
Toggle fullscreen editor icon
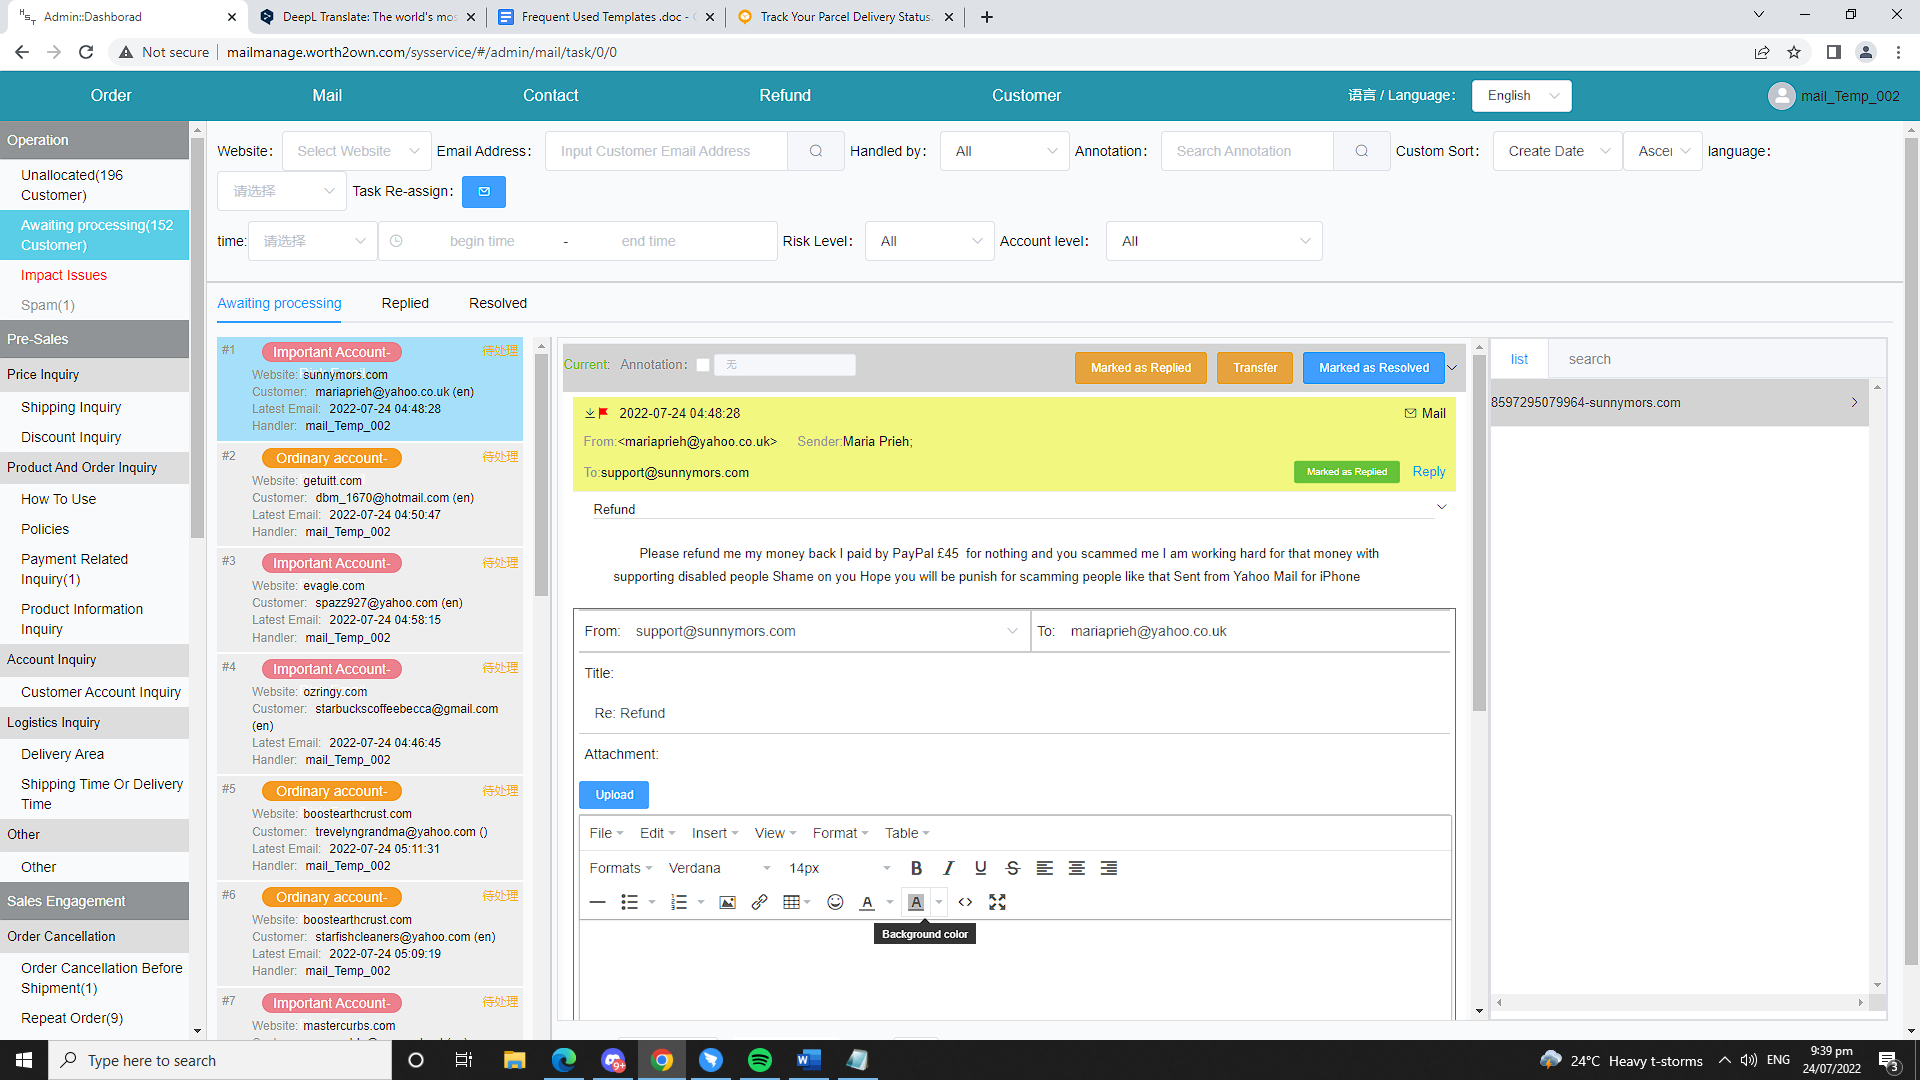[x=997, y=902]
